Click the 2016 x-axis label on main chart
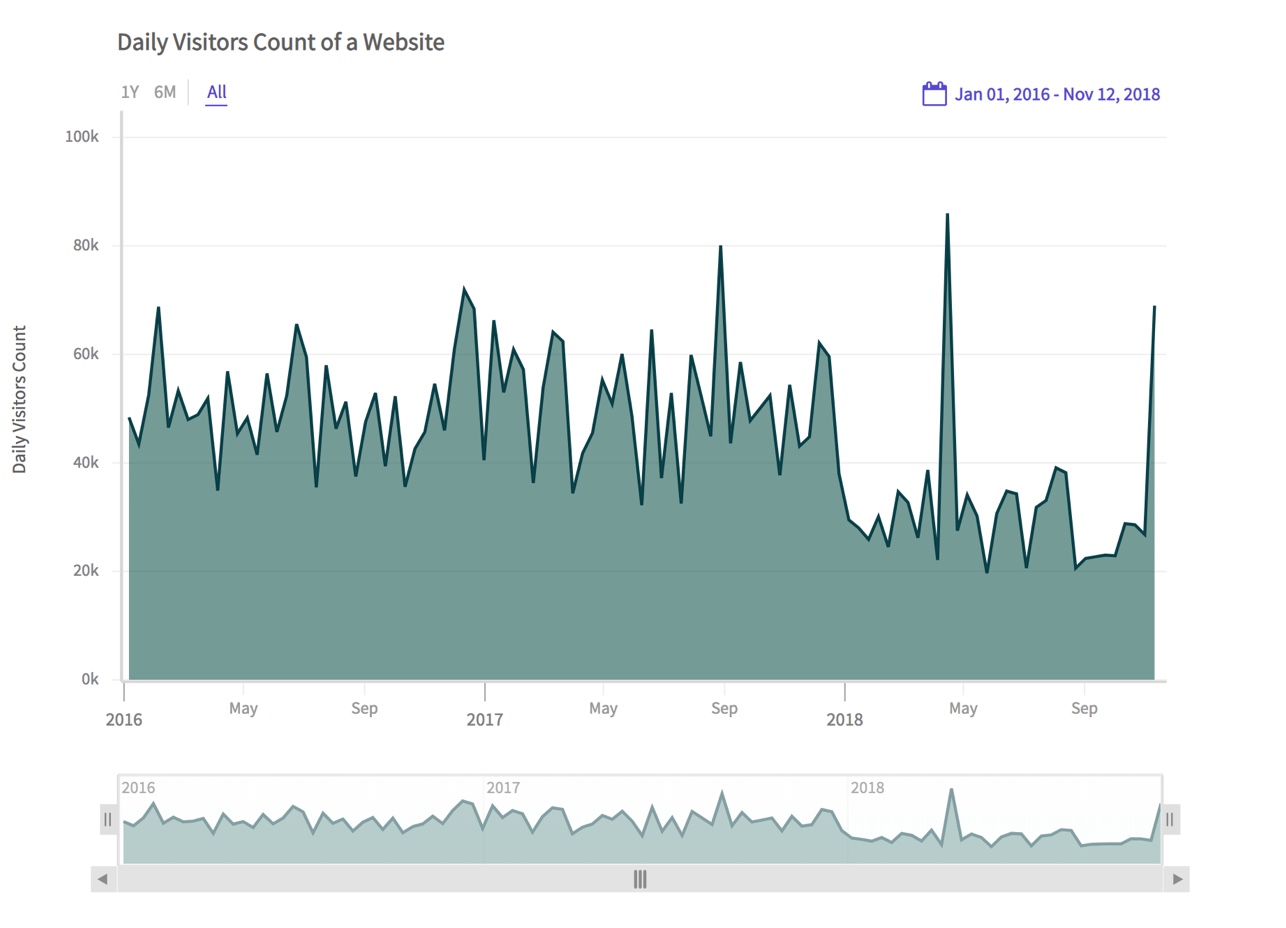The width and height of the screenshot is (1286, 928). coord(124,719)
